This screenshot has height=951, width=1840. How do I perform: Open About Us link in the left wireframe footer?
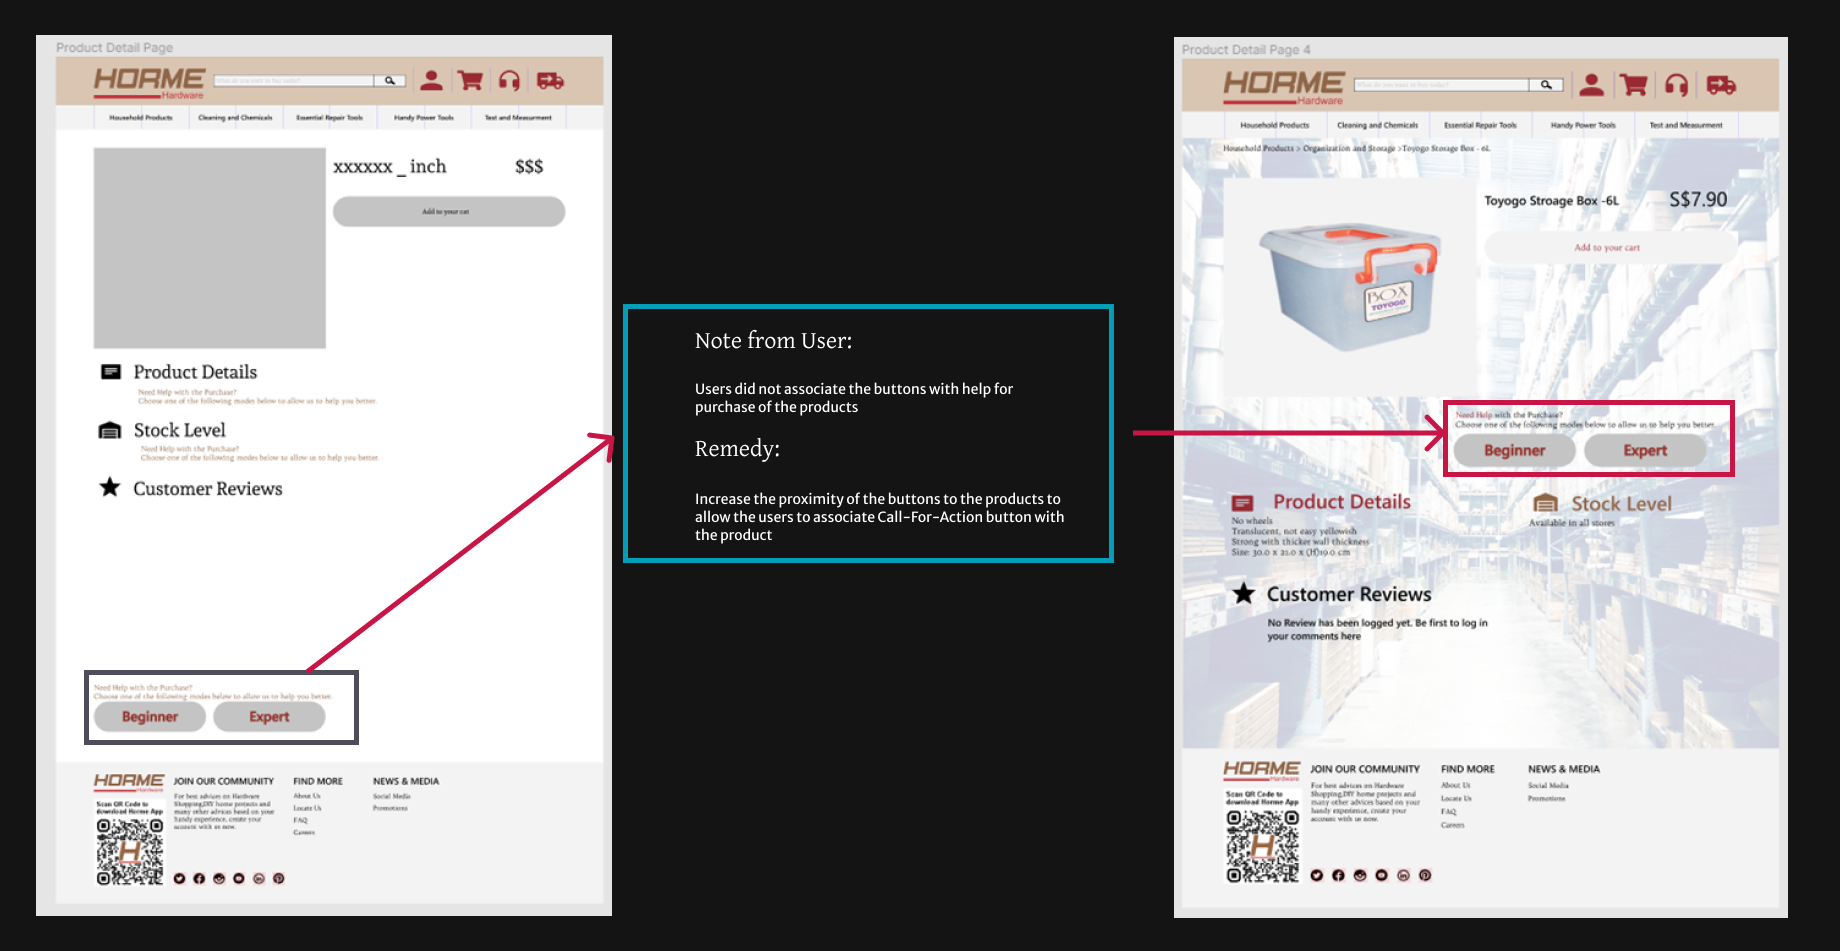click(x=307, y=796)
